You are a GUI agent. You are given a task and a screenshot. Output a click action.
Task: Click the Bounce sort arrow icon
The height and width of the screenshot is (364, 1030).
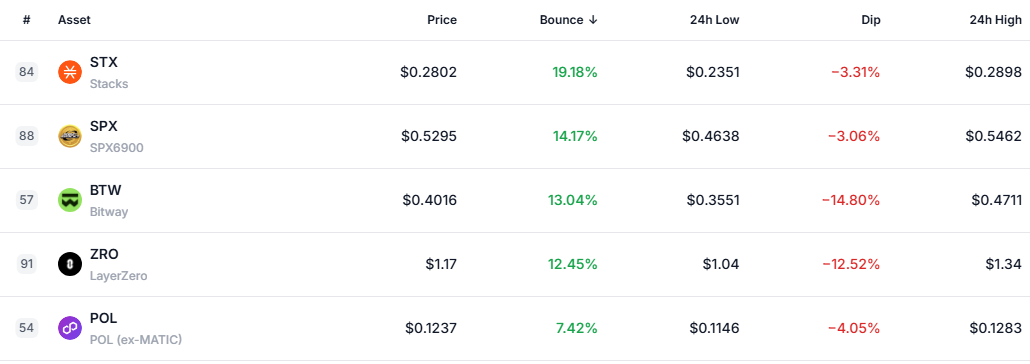coord(593,20)
